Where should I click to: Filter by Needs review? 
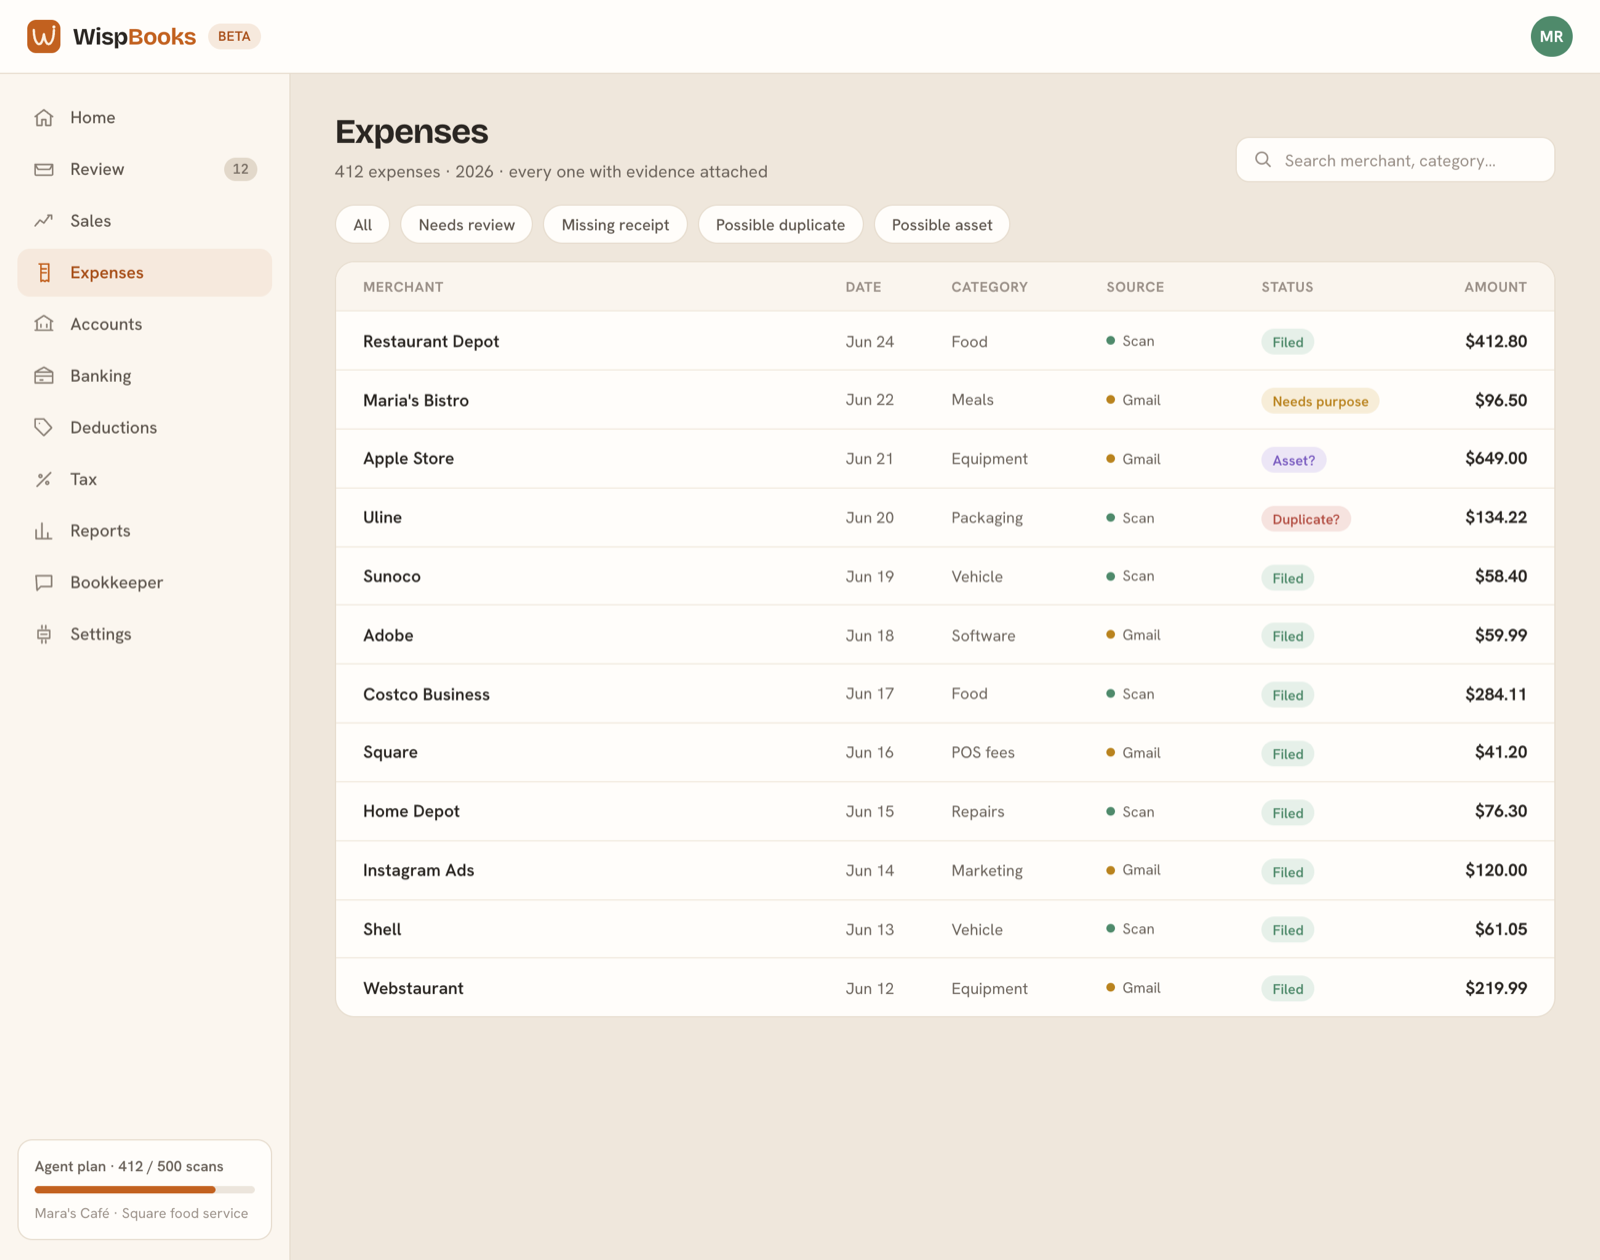click(x=467, y=225)
